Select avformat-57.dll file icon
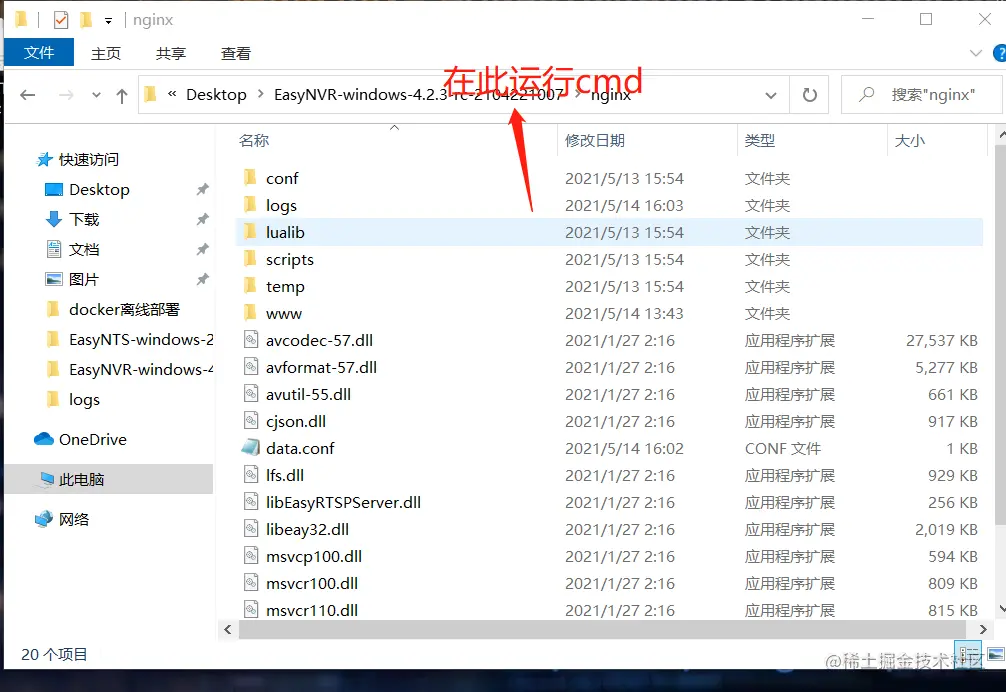 251,367
